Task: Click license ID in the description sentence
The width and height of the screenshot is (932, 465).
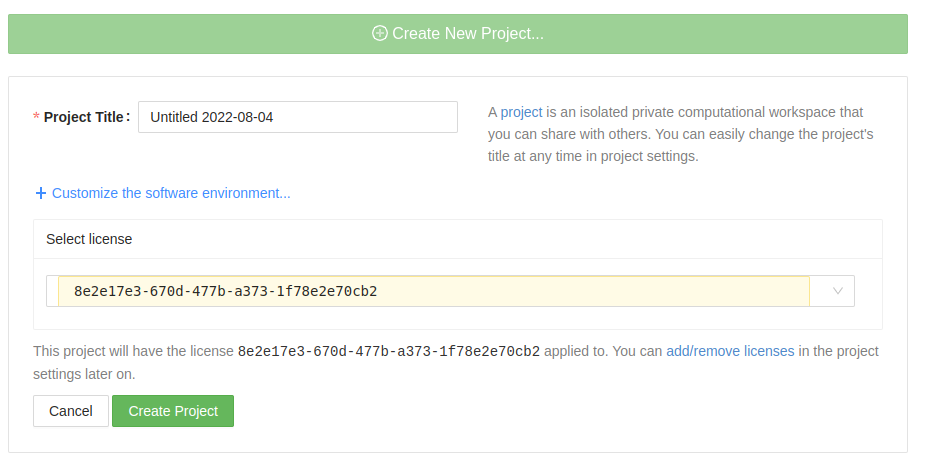Action: [x=389, y=351]
